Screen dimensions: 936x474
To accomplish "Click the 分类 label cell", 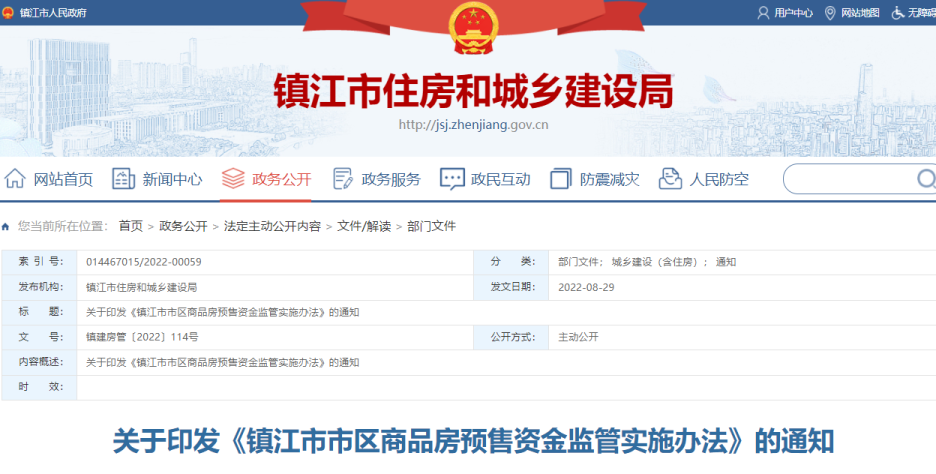I will tap(511, 262).
